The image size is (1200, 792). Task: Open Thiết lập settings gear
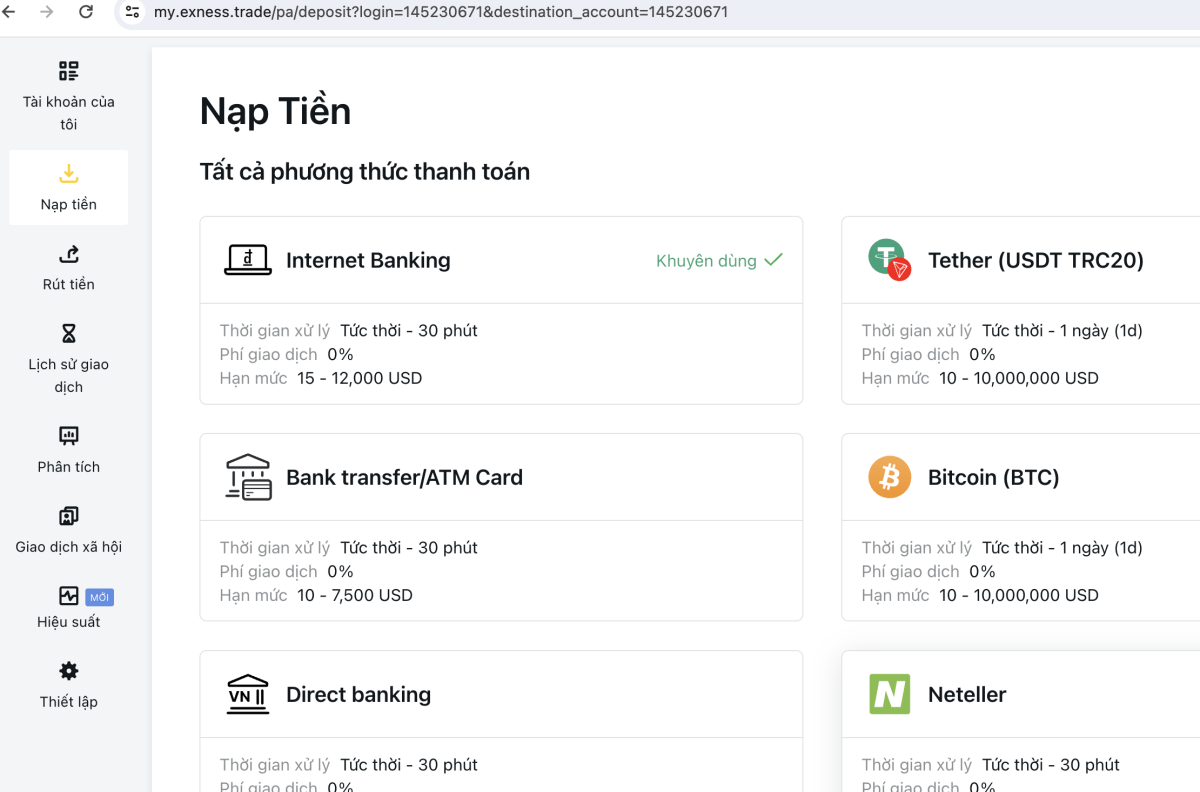pyautogui.click(x=68, y=684)
